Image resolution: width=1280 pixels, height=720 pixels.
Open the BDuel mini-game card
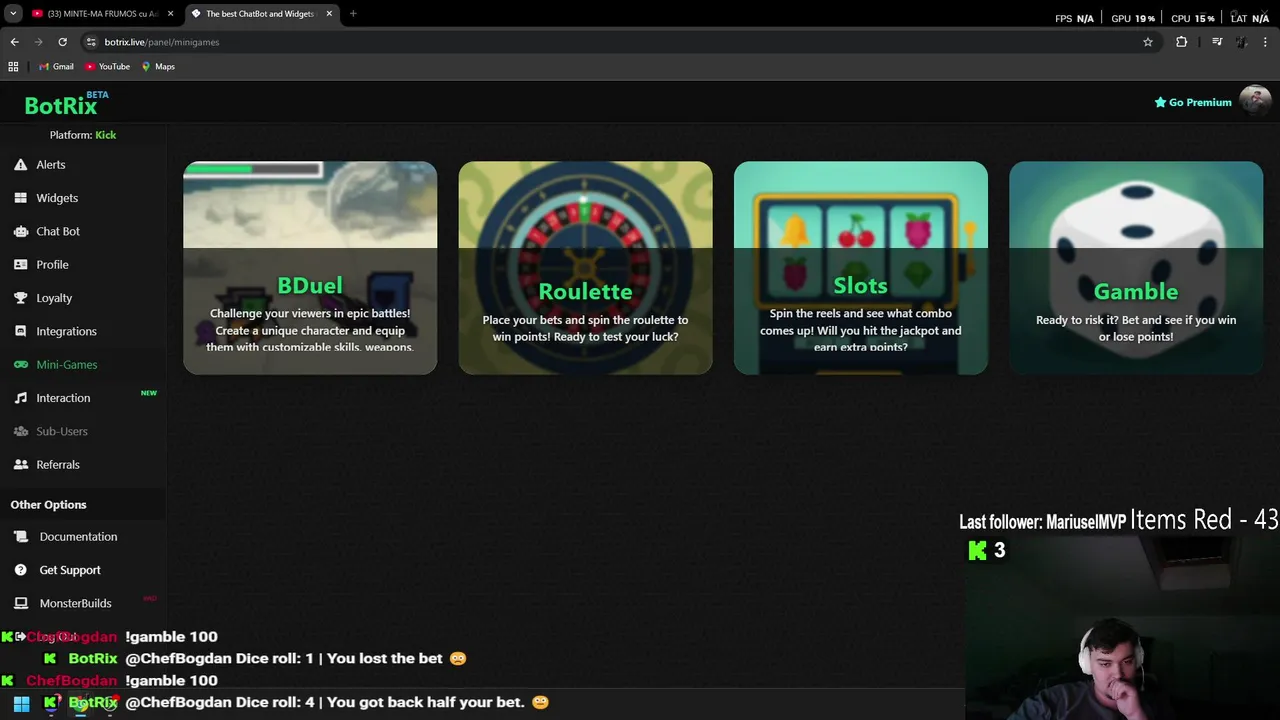310,268
